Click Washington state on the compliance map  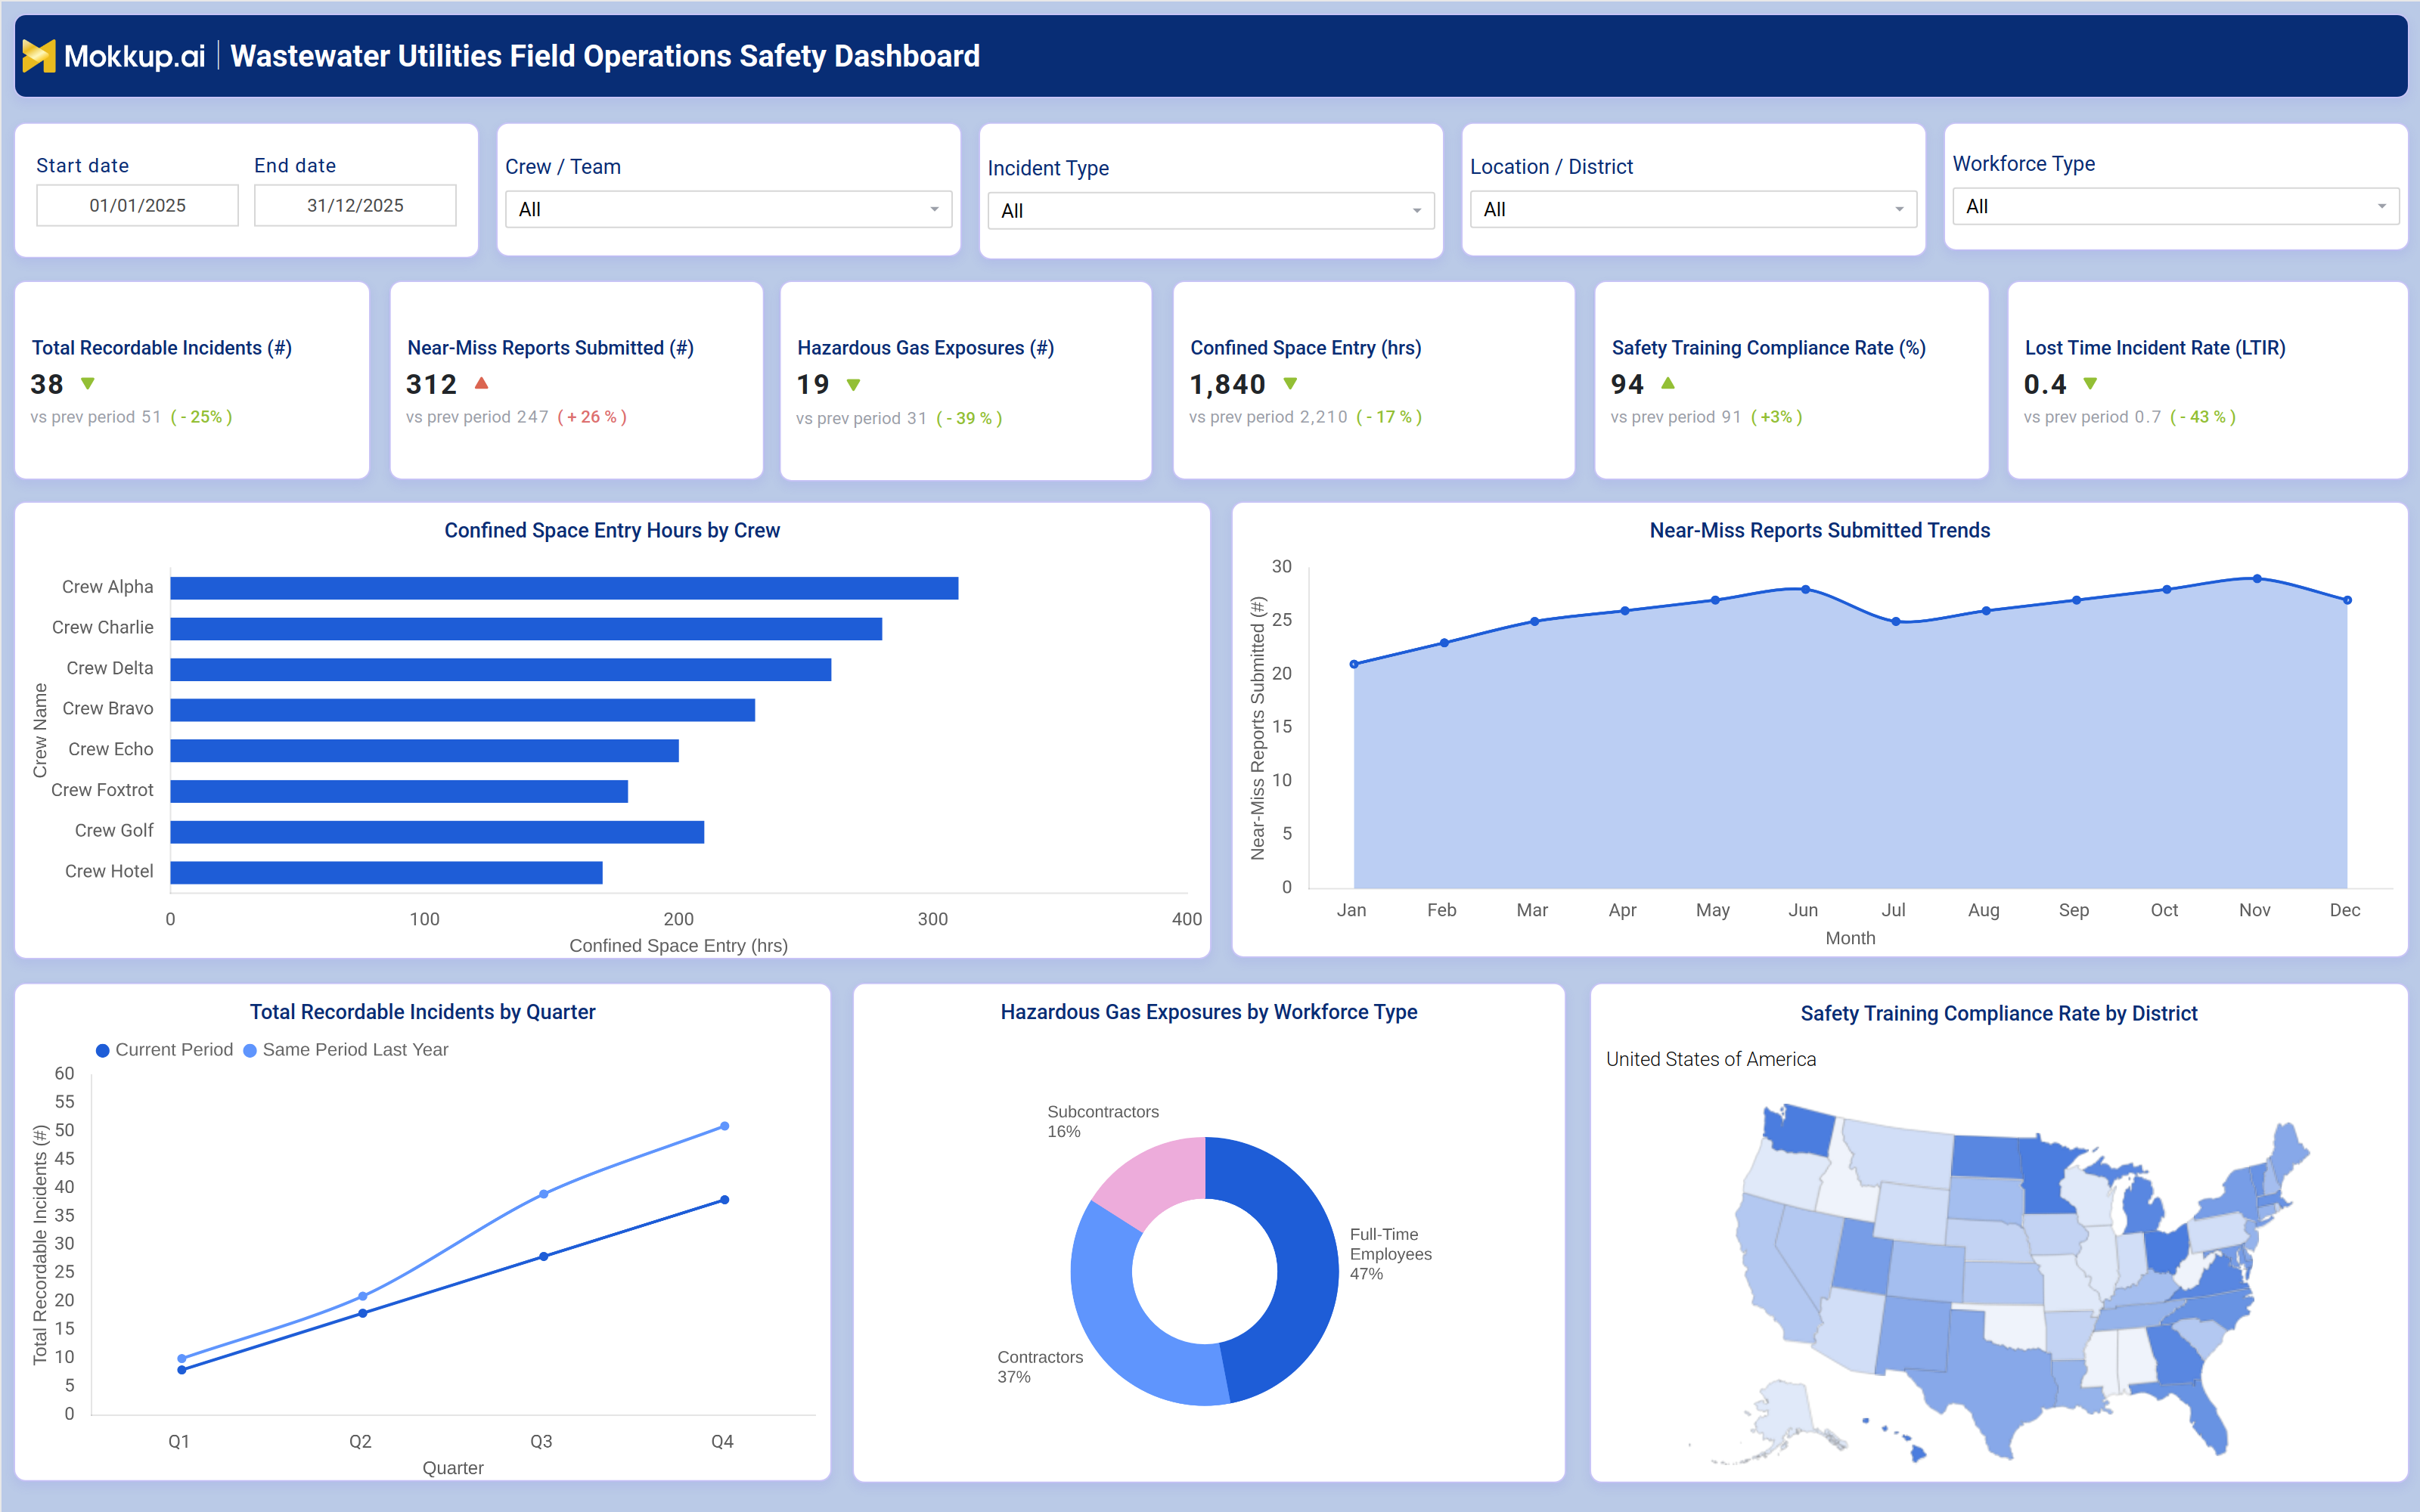click(1802, 1130)
